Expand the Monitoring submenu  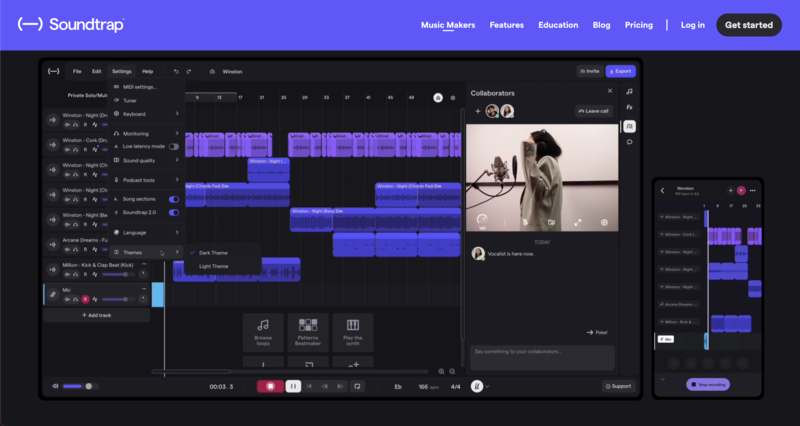click(147, 133)
